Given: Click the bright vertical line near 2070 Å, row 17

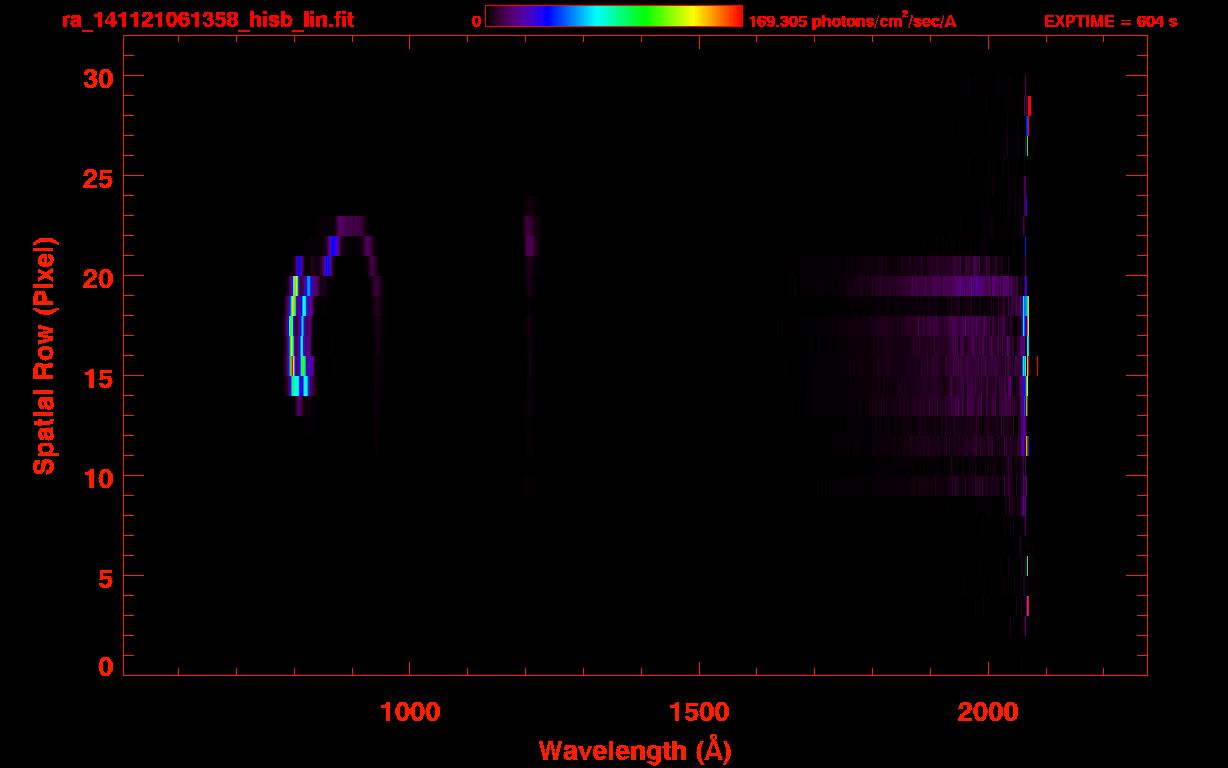Looking at the screenshot, I should click(1026, 336).
